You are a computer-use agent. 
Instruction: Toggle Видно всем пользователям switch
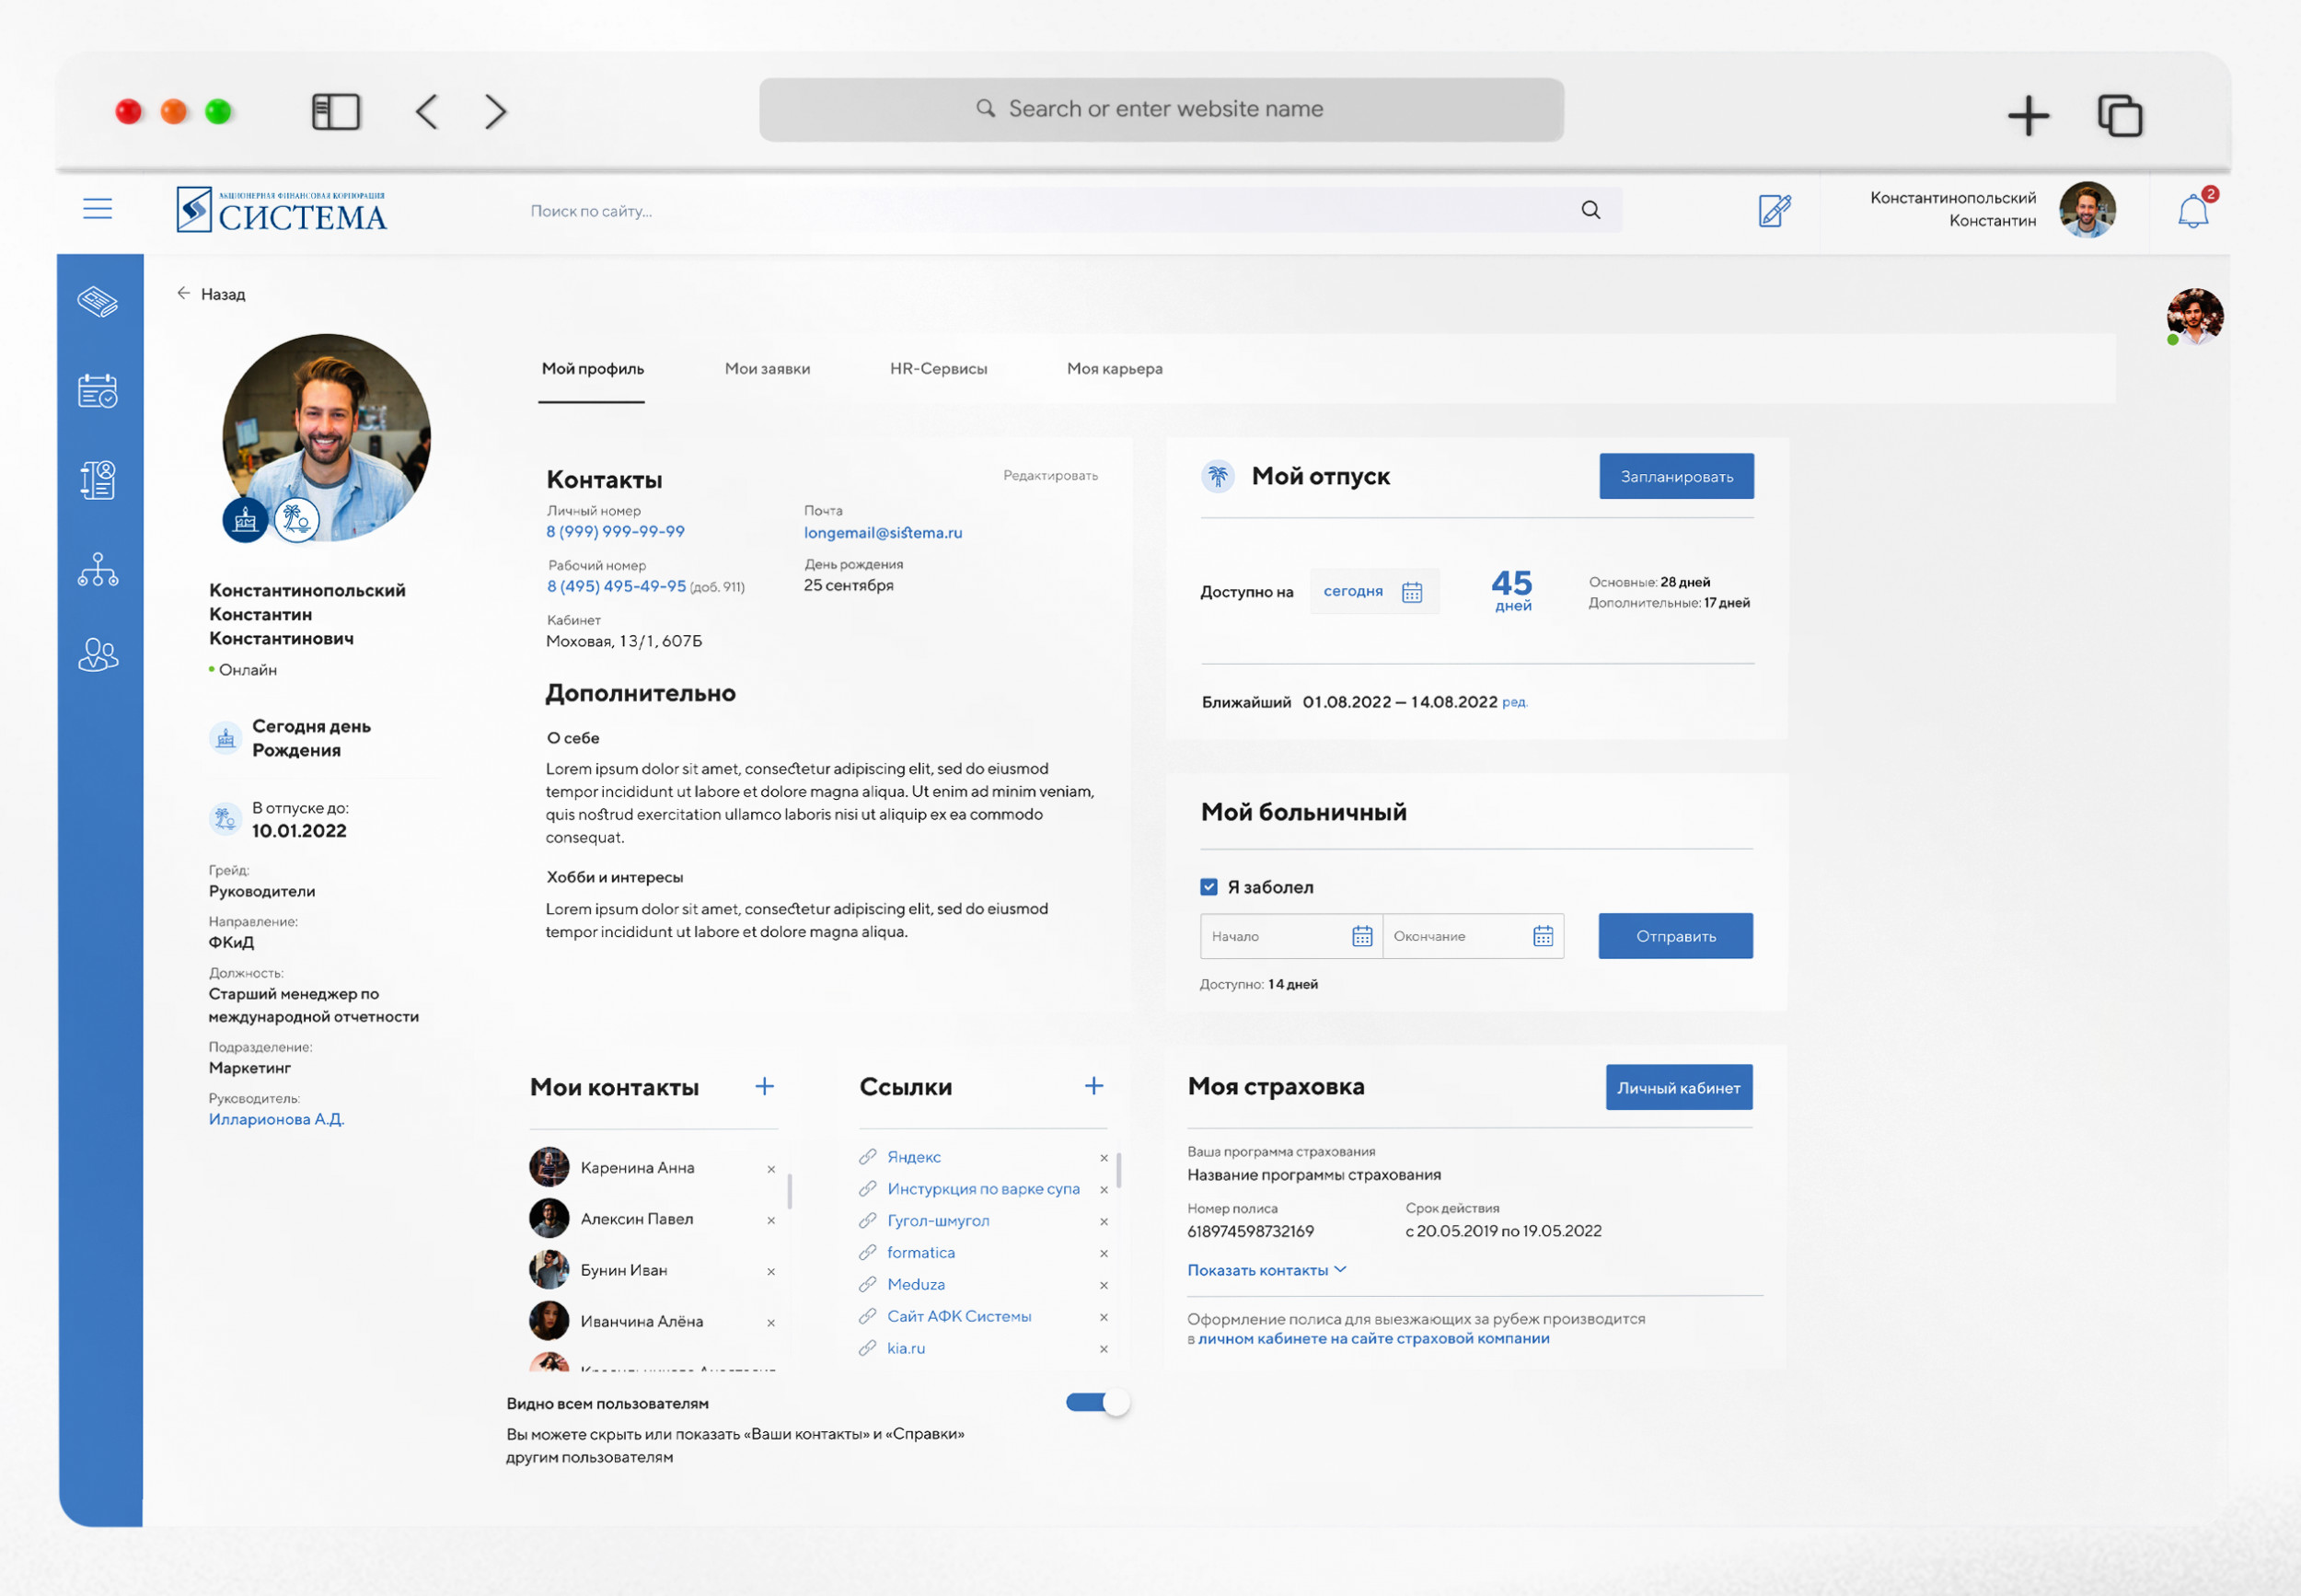[x=1097, y=1403]
